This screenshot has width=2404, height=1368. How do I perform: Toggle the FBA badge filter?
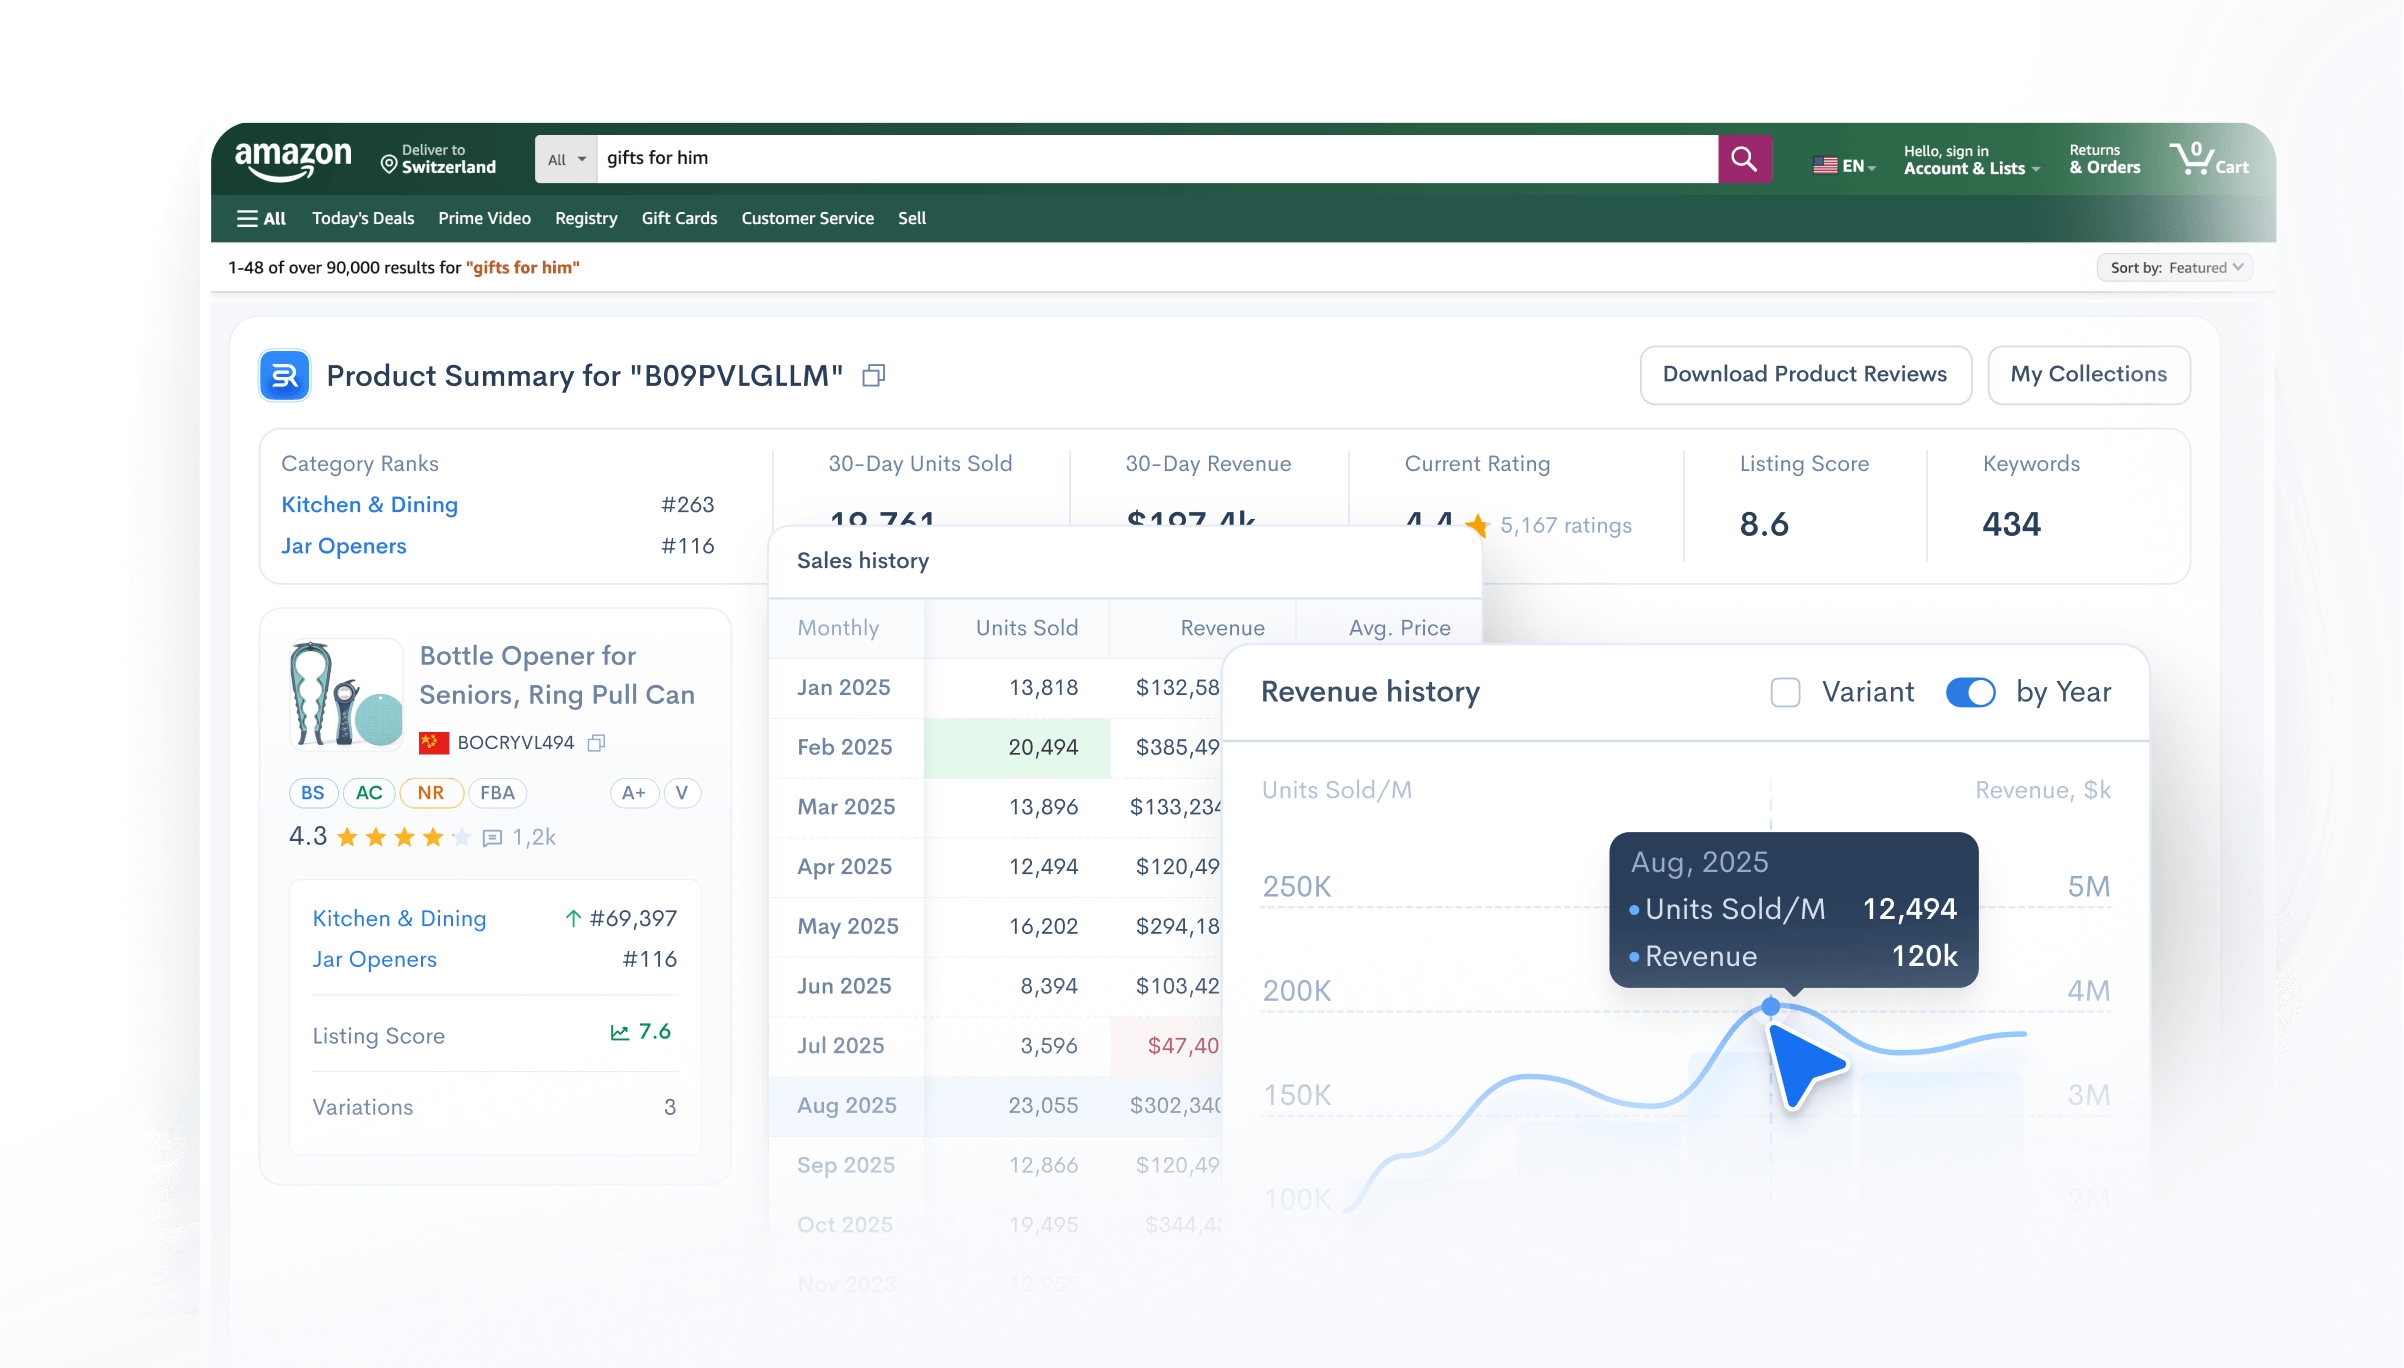click(x=497, y=793)
